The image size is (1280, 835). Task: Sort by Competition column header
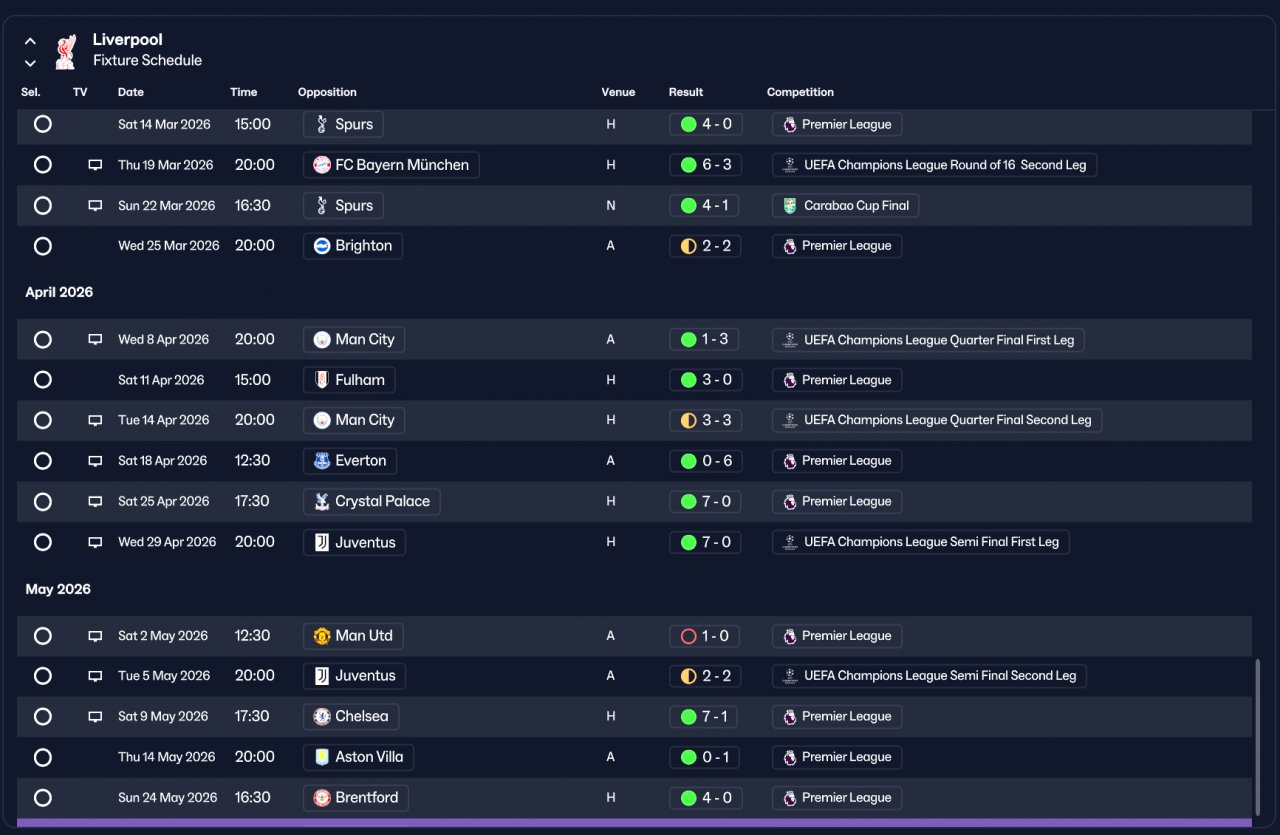point(800,92)
